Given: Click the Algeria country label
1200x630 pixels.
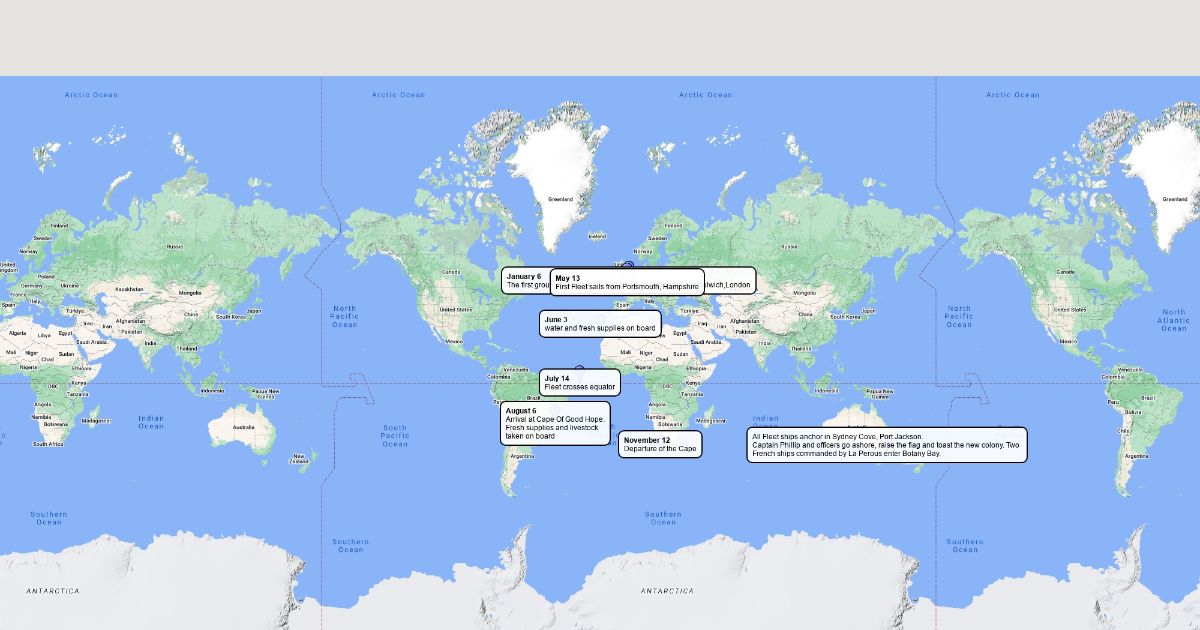Looking at the screenshot, I should tap(18, 333).
